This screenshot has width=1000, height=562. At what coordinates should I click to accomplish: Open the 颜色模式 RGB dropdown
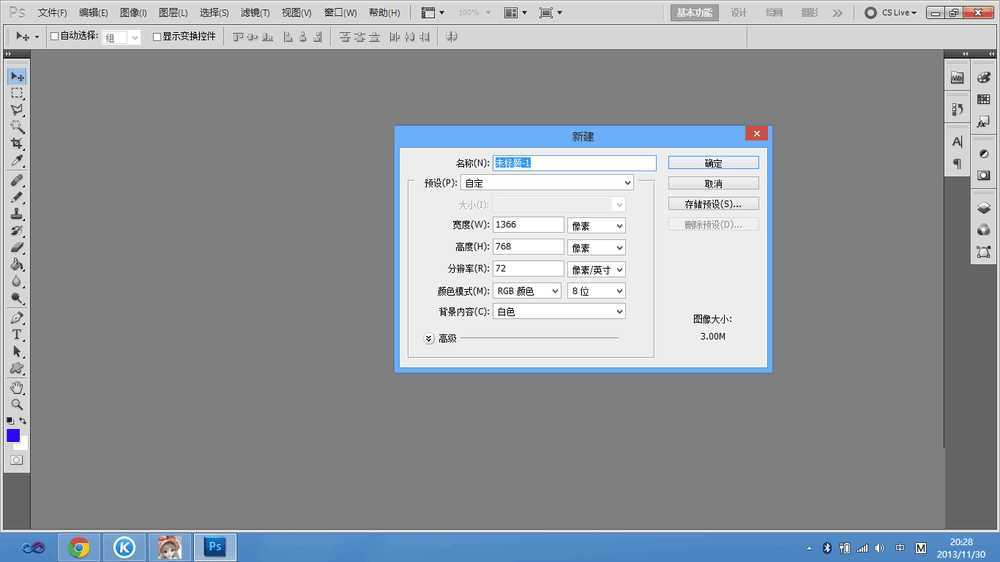[527, 291]
